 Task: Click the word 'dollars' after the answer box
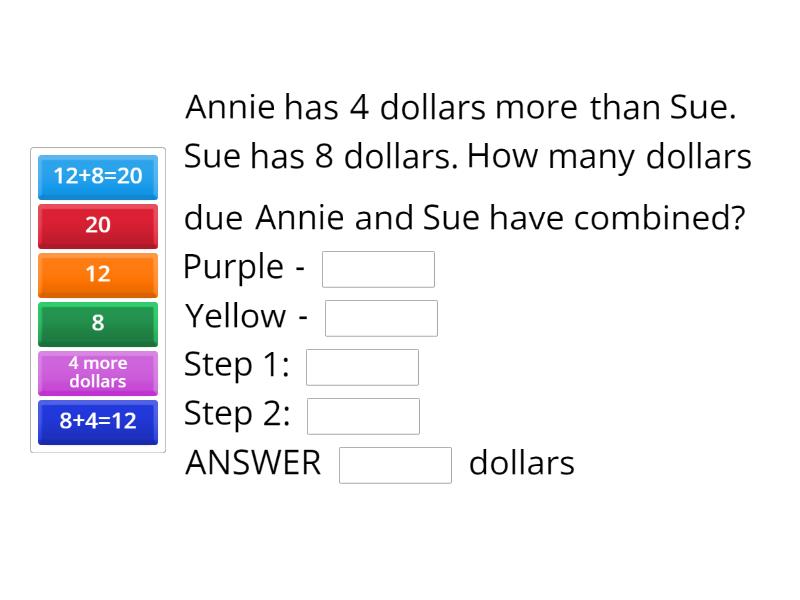(x=522, y=464)
